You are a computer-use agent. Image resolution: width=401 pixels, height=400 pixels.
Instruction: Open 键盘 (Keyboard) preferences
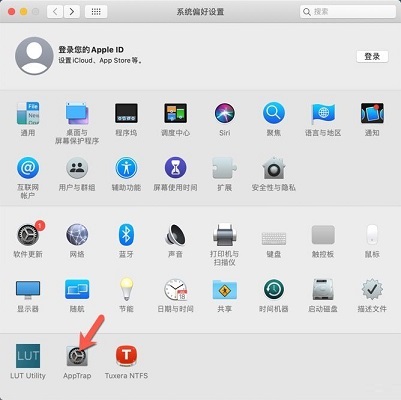[274, 238]
